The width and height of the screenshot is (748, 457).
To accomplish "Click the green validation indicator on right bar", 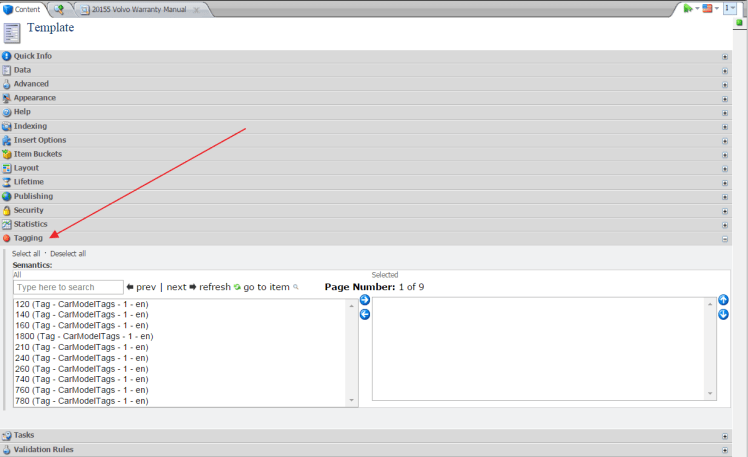I will 739,22.
